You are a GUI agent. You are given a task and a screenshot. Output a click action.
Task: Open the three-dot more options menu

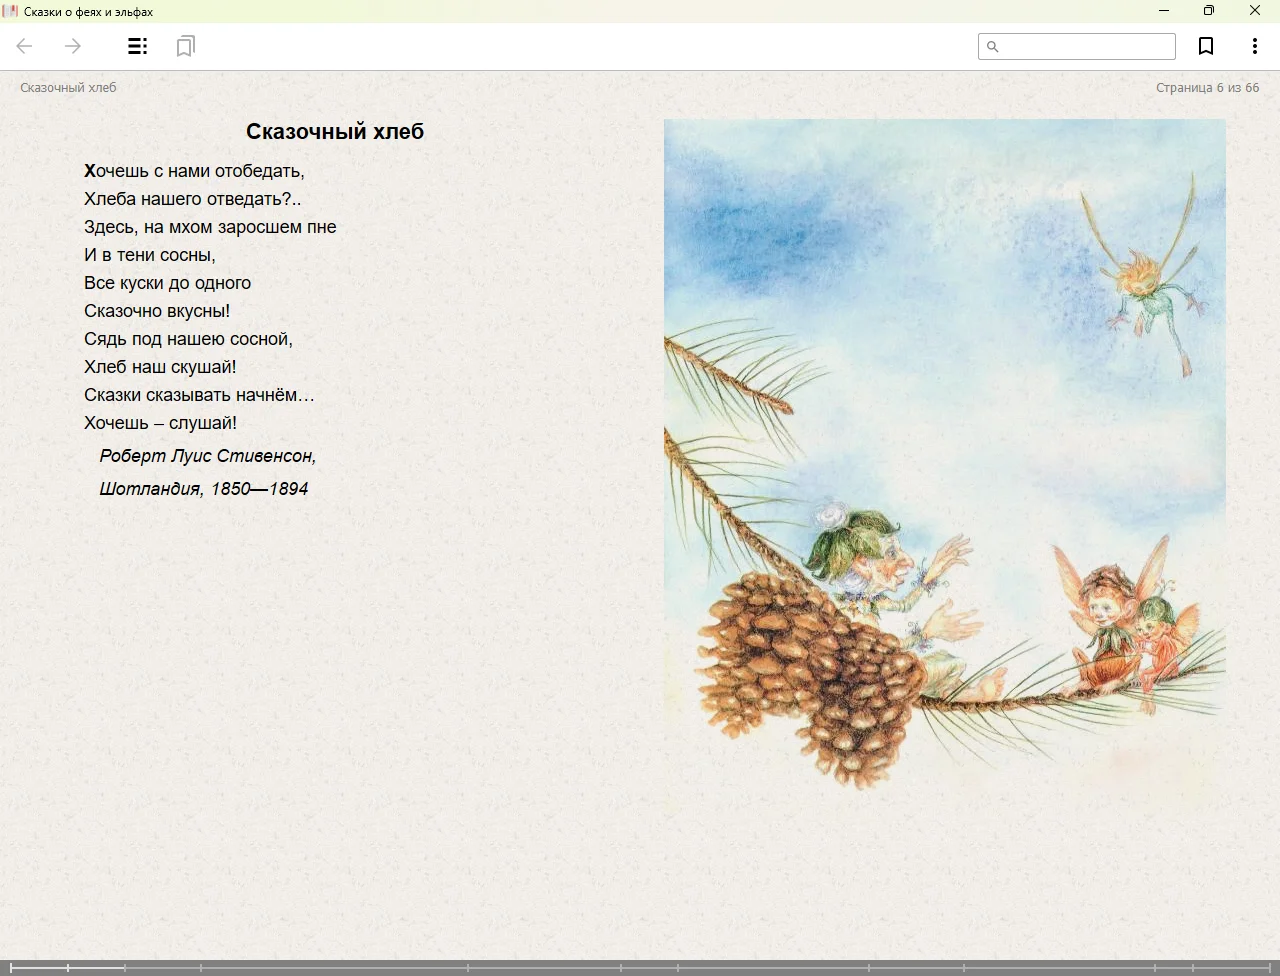pos(1254,46)
